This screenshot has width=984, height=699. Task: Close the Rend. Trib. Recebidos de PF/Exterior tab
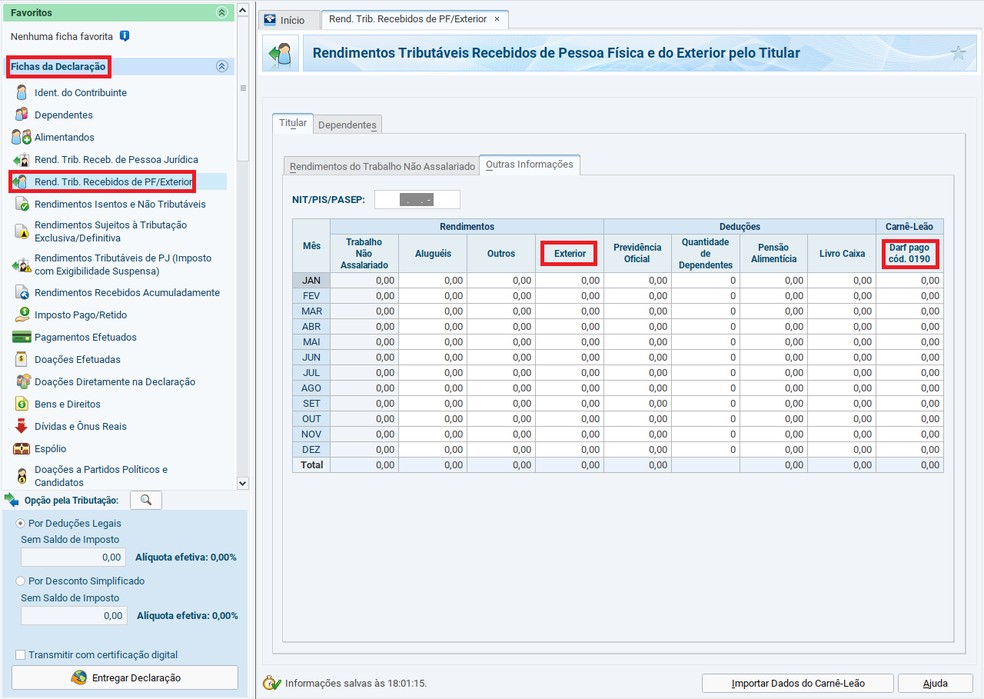click(x=497, y=19)
